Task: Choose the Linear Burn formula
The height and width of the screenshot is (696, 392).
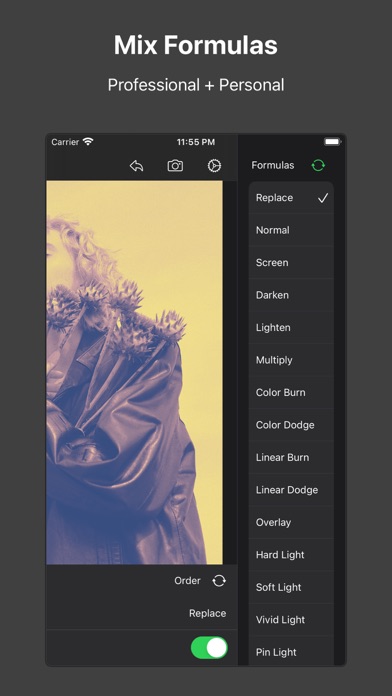Action: pos(291,457)
